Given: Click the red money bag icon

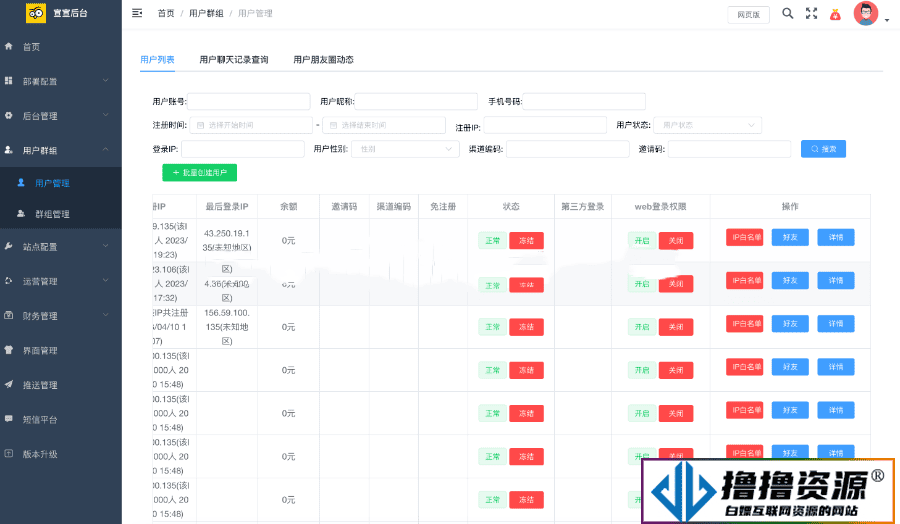Looking at the screenshot, I should tap(835, 14).
